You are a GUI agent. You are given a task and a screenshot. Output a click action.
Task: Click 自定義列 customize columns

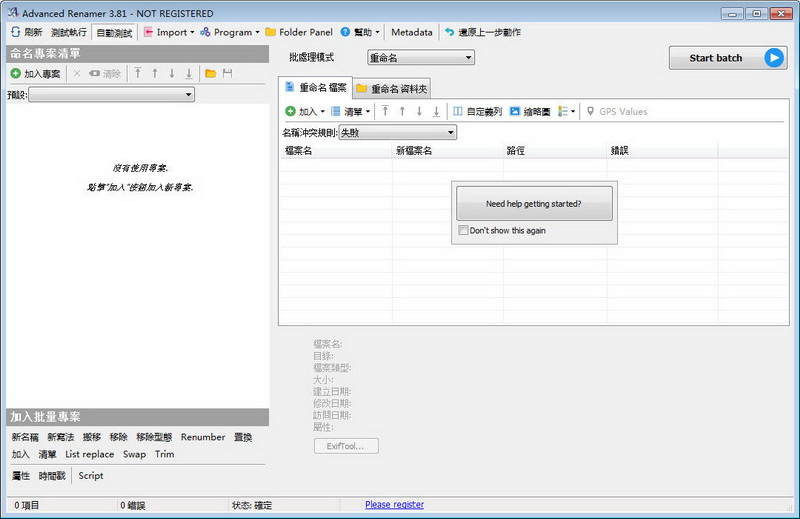[478, 111]
